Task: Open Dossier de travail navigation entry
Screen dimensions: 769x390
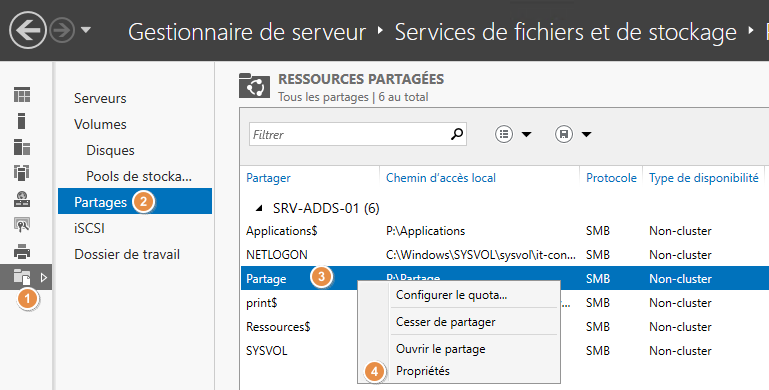Action: click(127, 254)
